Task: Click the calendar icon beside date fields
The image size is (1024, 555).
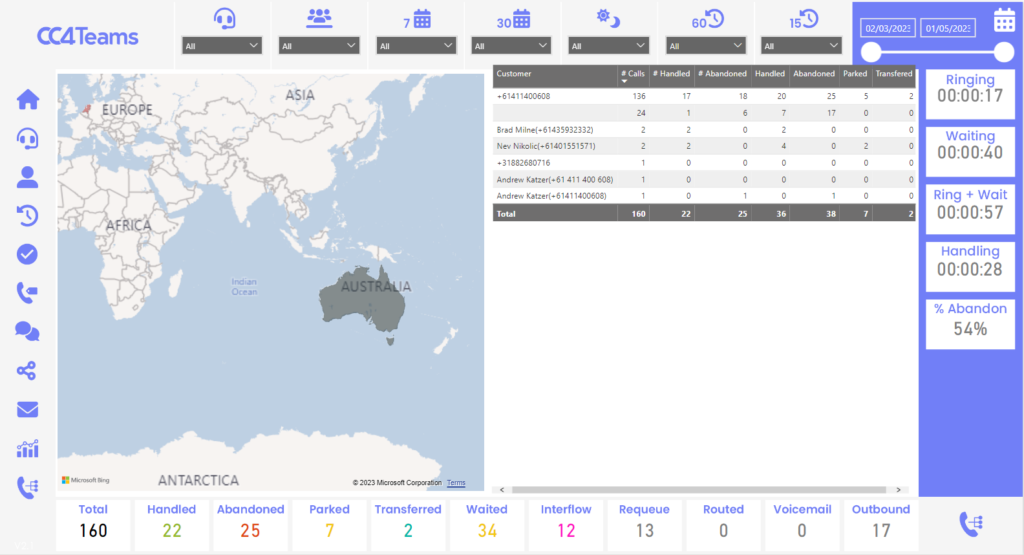Action: click(x=1004, y=19)
